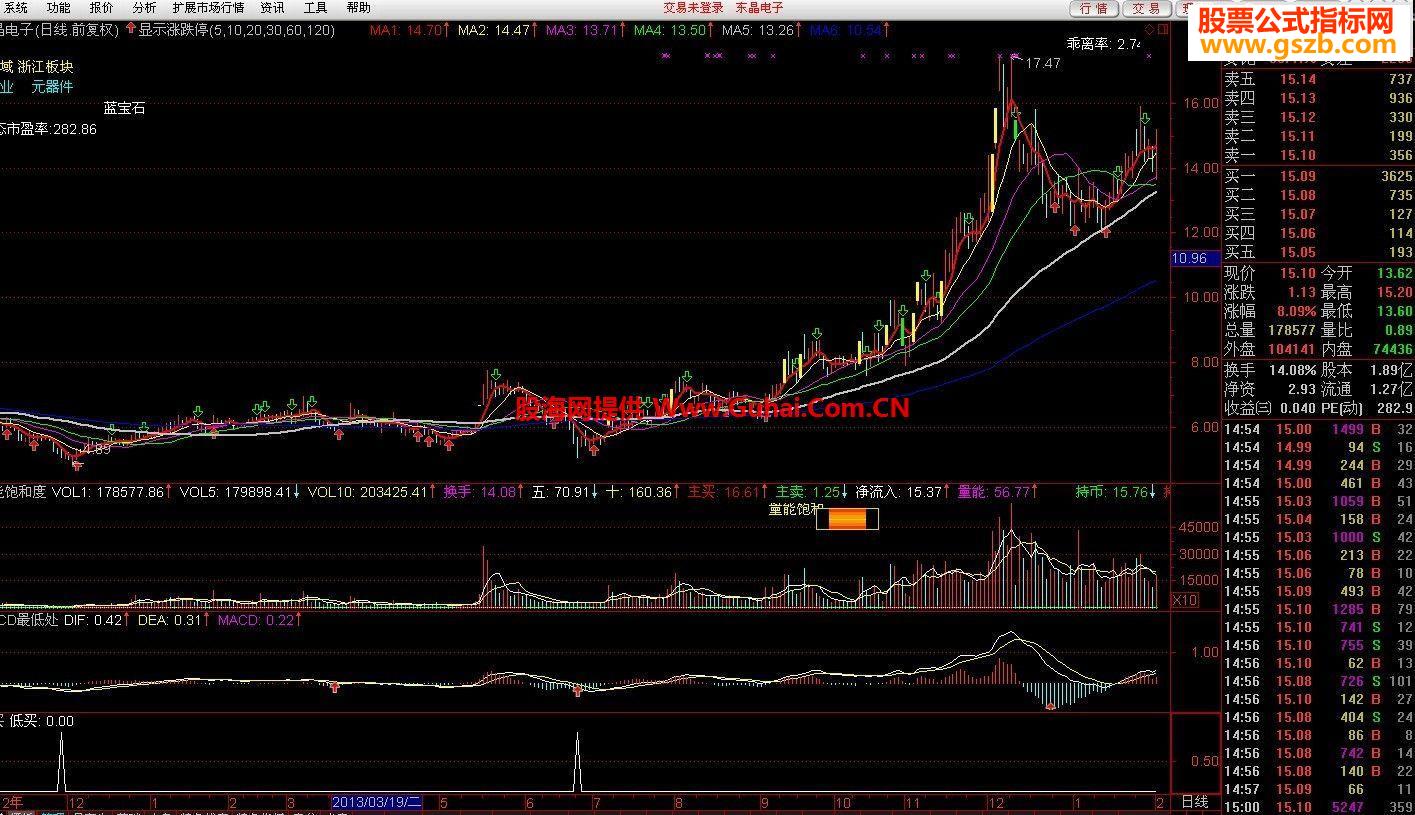Click the 低买 0.00 indicator label
The width and height of the screenshot is (1415, 815).
[x=42, y=721]
